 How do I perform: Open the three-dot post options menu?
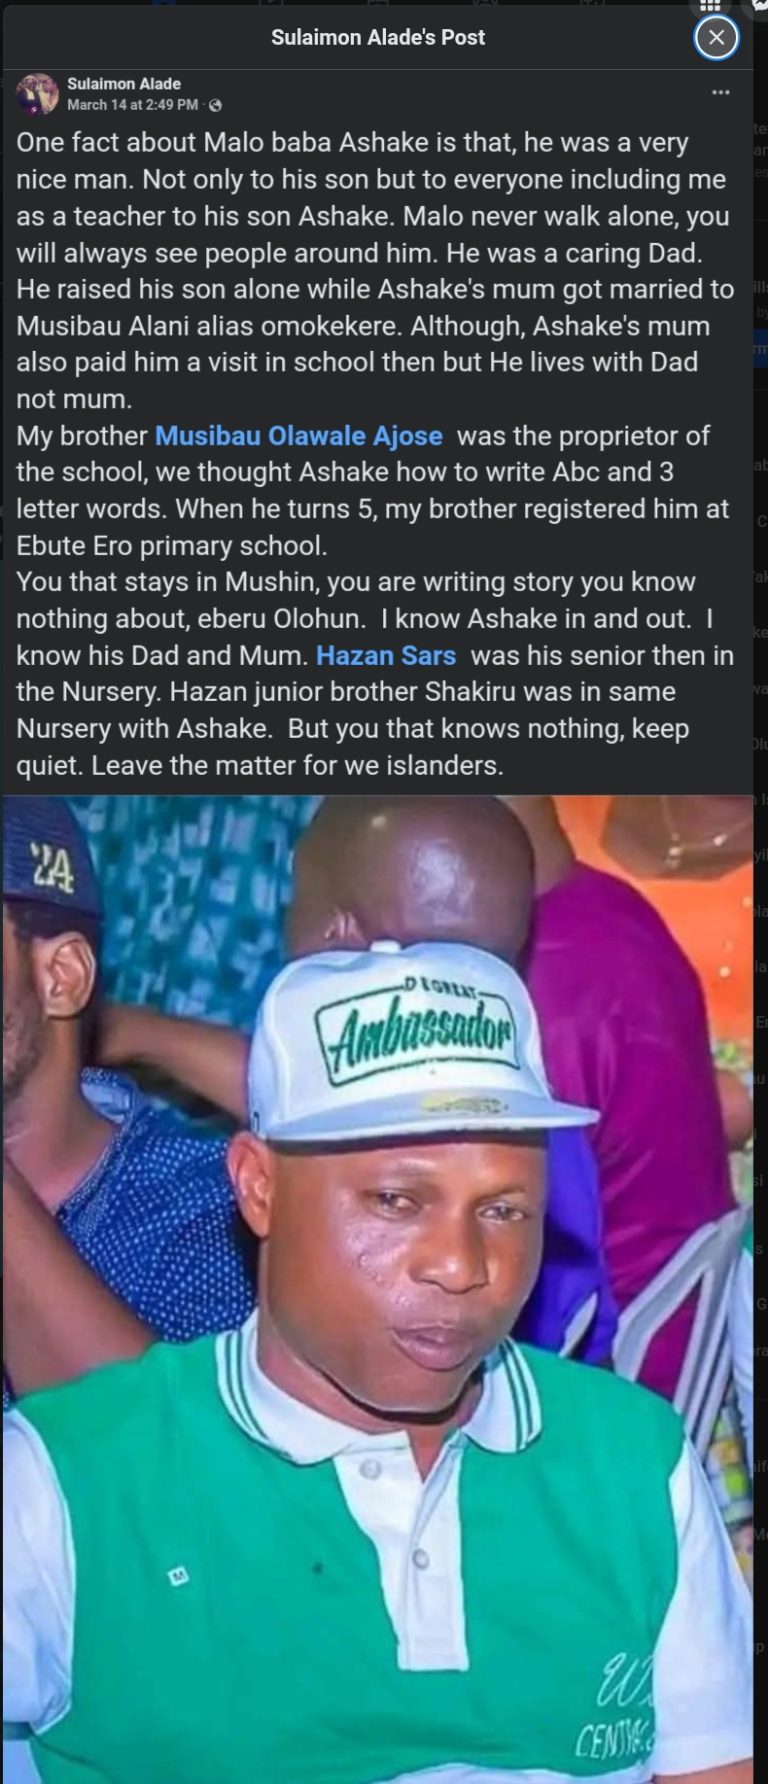point(721,93)
